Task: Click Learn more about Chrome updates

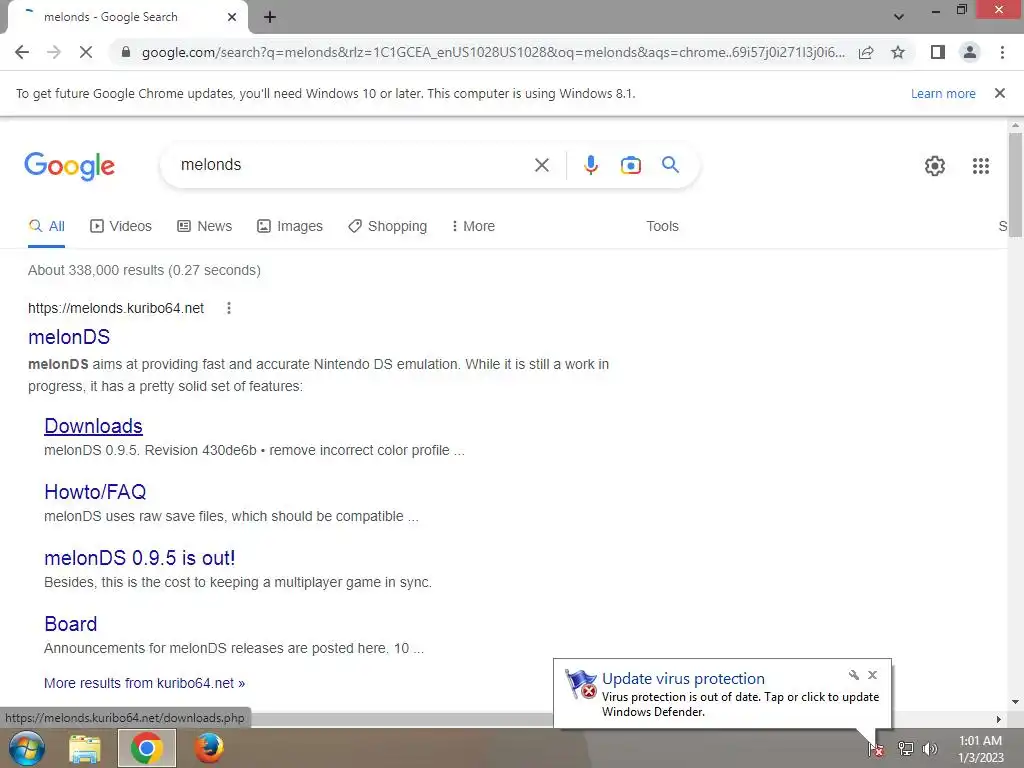Action: (943, 93)
